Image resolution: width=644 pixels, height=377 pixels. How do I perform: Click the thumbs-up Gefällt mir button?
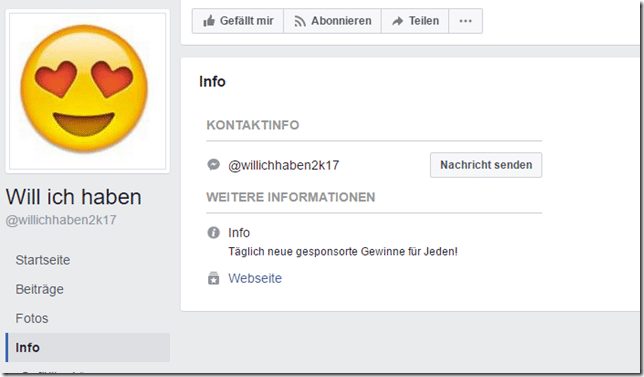pyautogui.click(x=238, y=21)
